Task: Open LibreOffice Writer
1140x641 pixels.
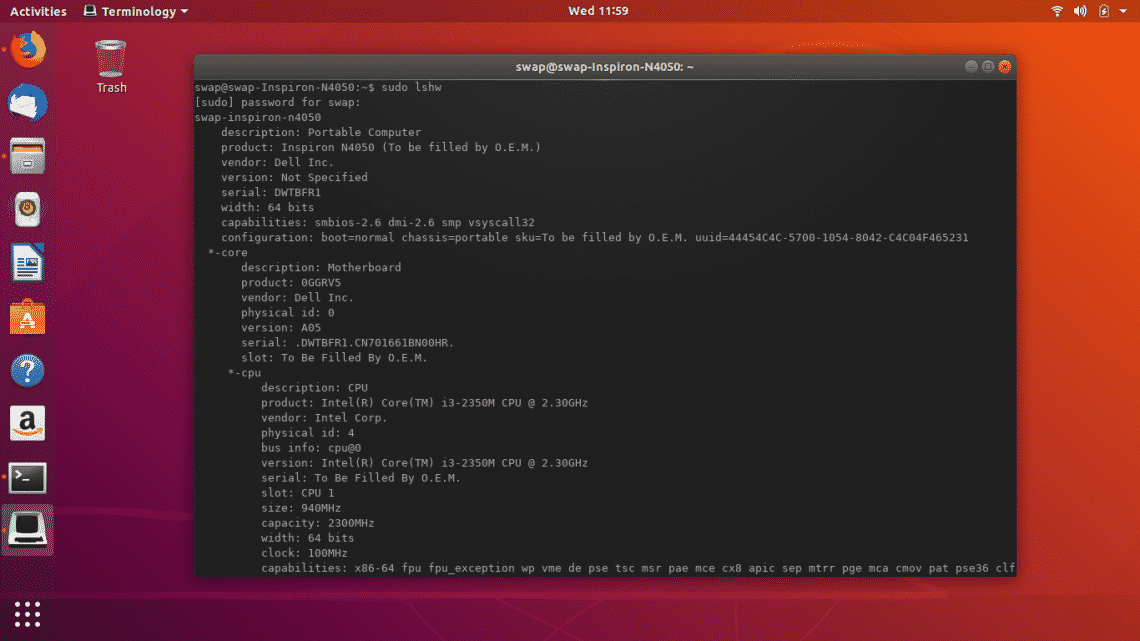Action: coord(27,263)
